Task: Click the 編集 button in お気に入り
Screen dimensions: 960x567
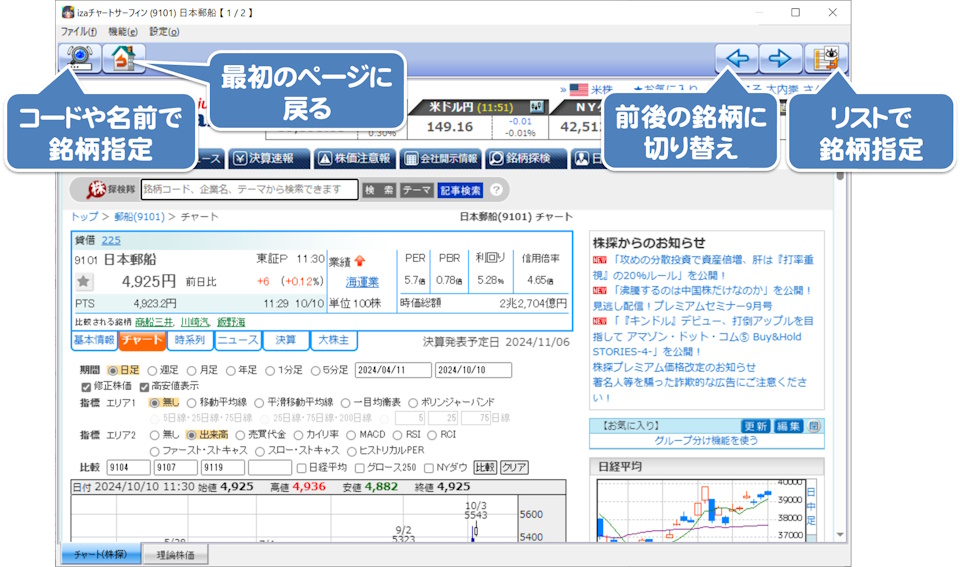Action: (x=788, y=426)
